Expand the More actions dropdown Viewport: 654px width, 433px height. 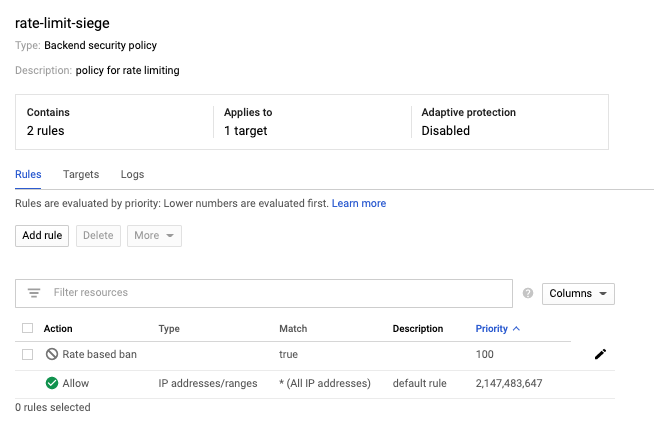pyautogui.click(x=154, y=235)
